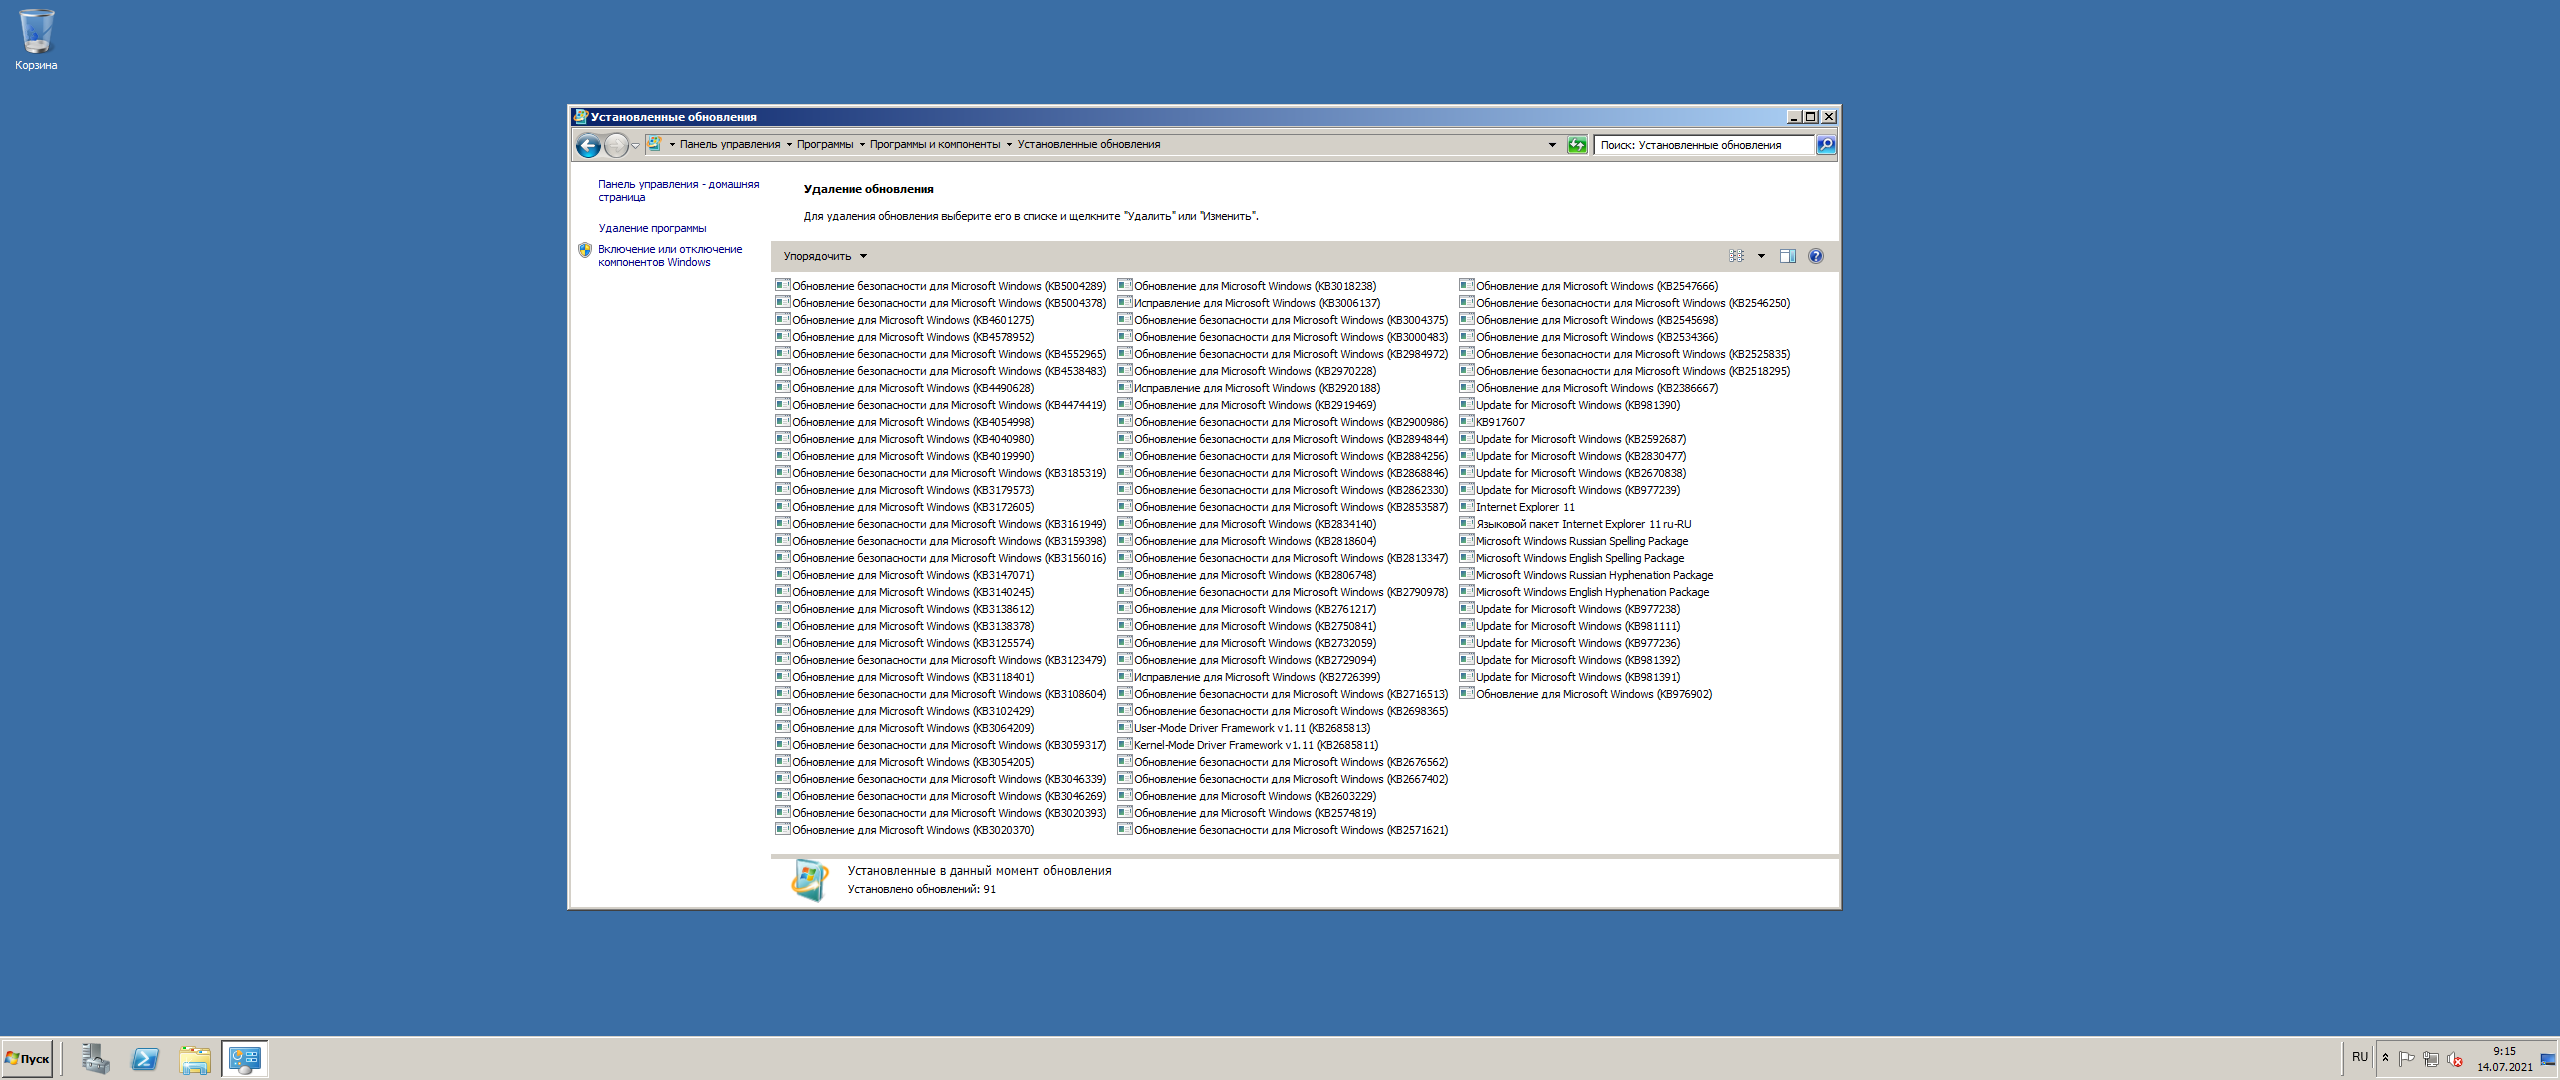Image resolution: width=2560 pixels, height=1080 pixels.
Task: Expand root dropdown arrow before Панель управления
Action: [672, 145]
